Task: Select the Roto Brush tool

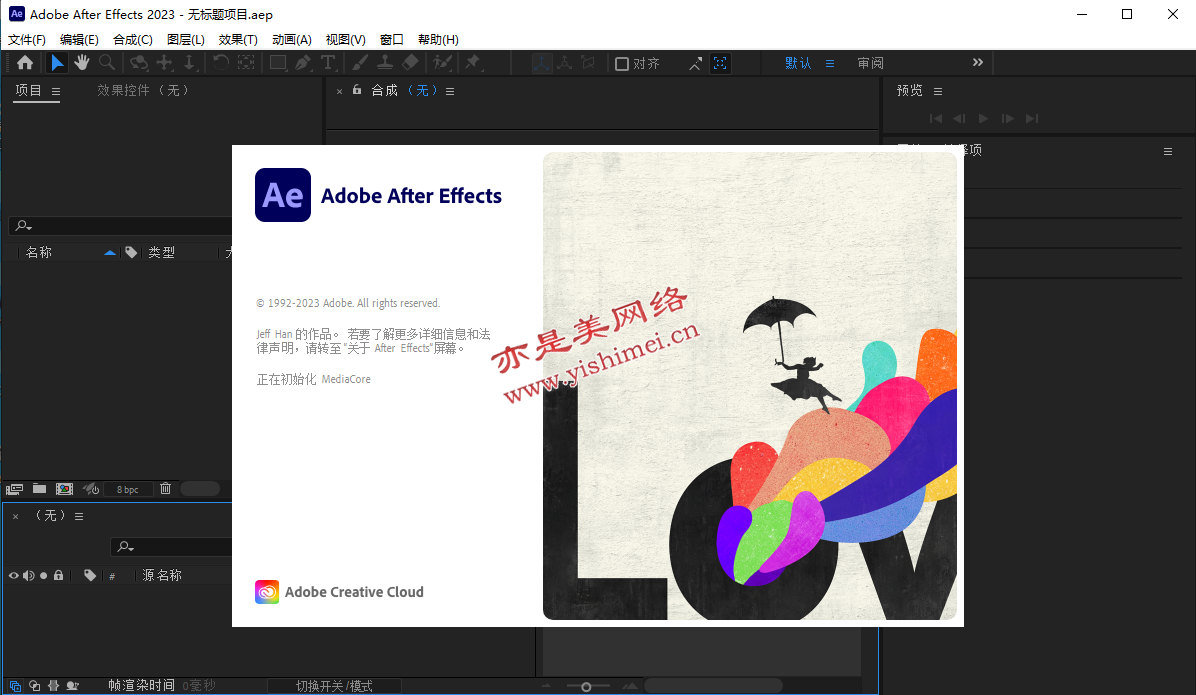Action: 442,63
